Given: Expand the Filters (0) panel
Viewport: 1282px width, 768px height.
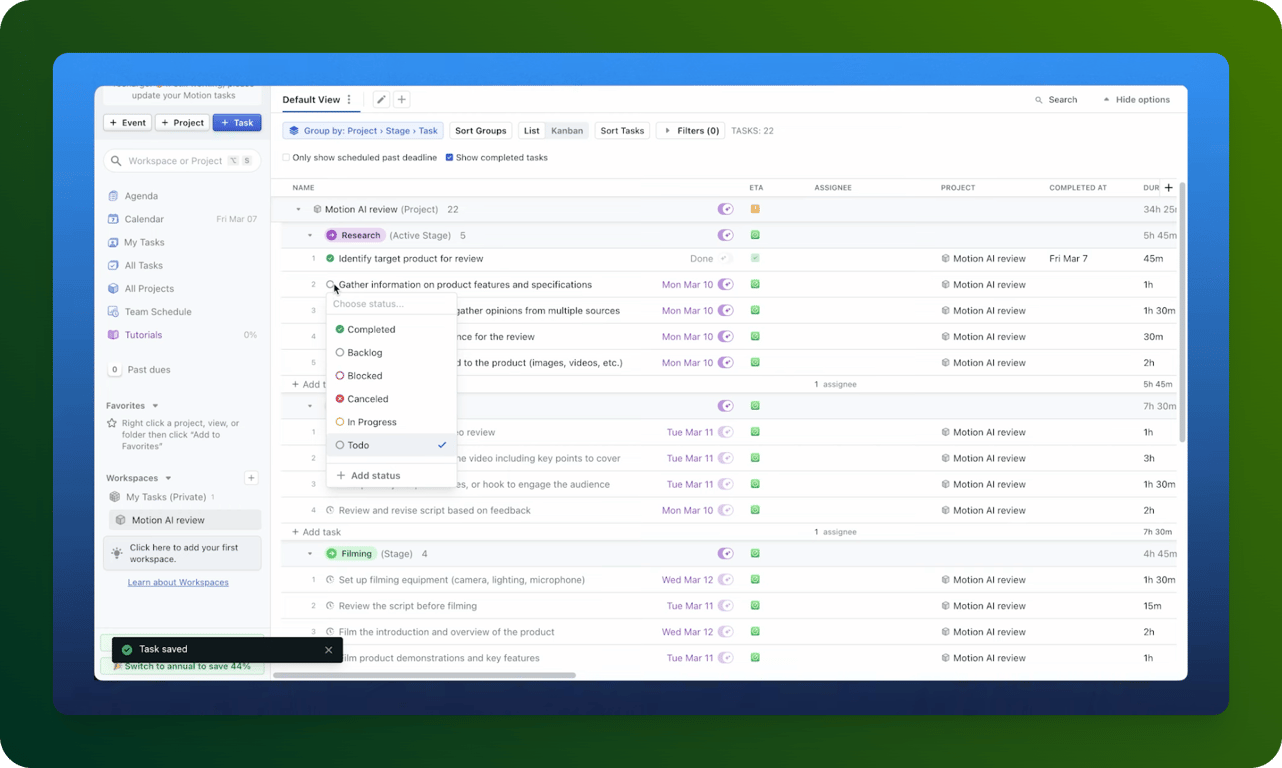Looking at the screenshot, I should click(689, 131).
